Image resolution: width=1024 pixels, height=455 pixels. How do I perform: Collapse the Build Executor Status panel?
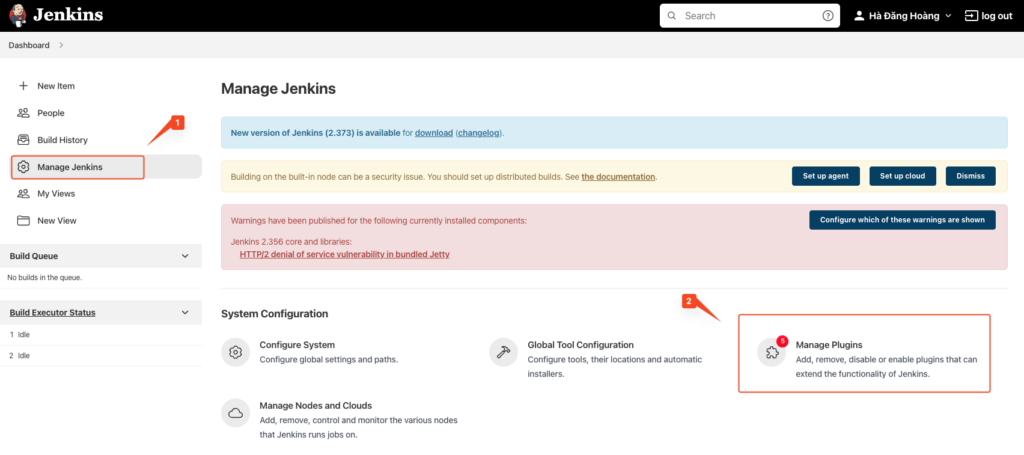click(x=185, y=313)
